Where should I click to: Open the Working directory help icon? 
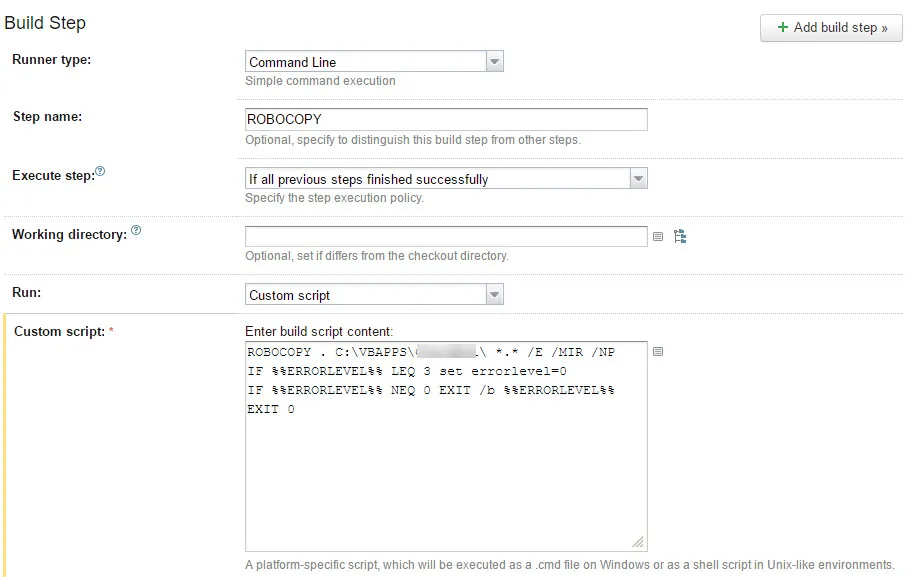click(x=136, y=230)
